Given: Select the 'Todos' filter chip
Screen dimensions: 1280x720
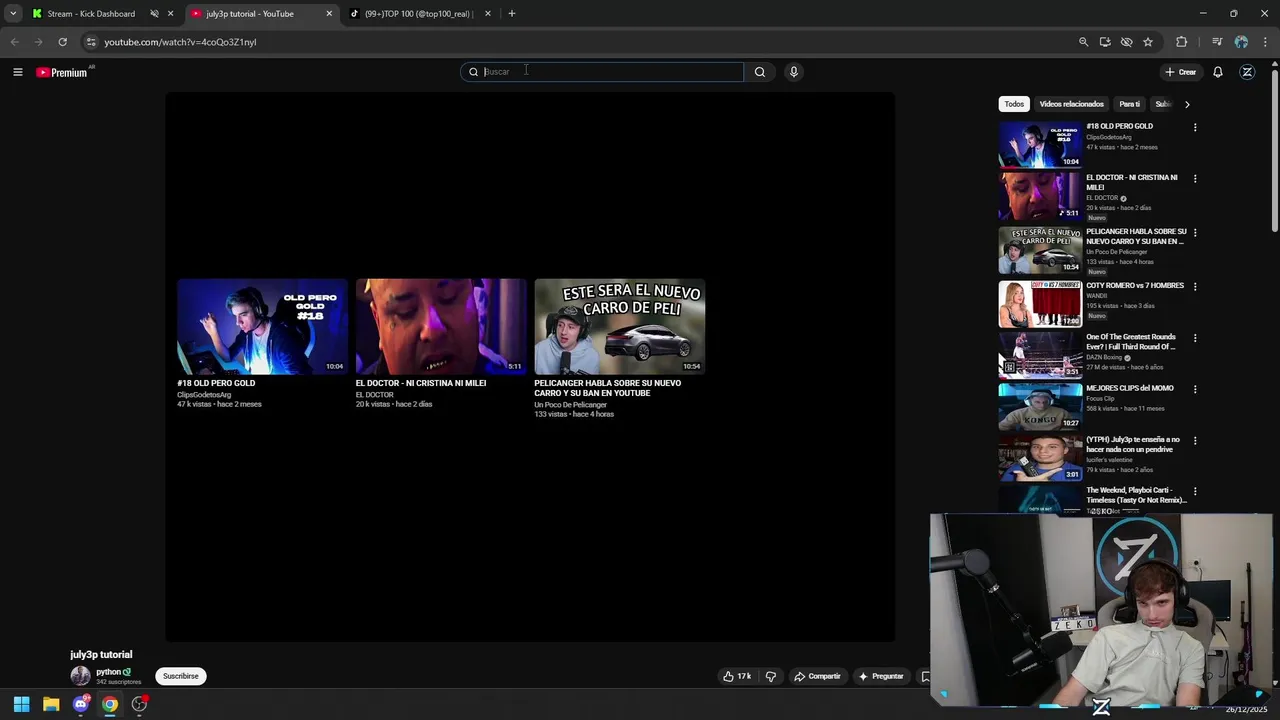Looking at the screenshot, I should [x=1014, y=104].
